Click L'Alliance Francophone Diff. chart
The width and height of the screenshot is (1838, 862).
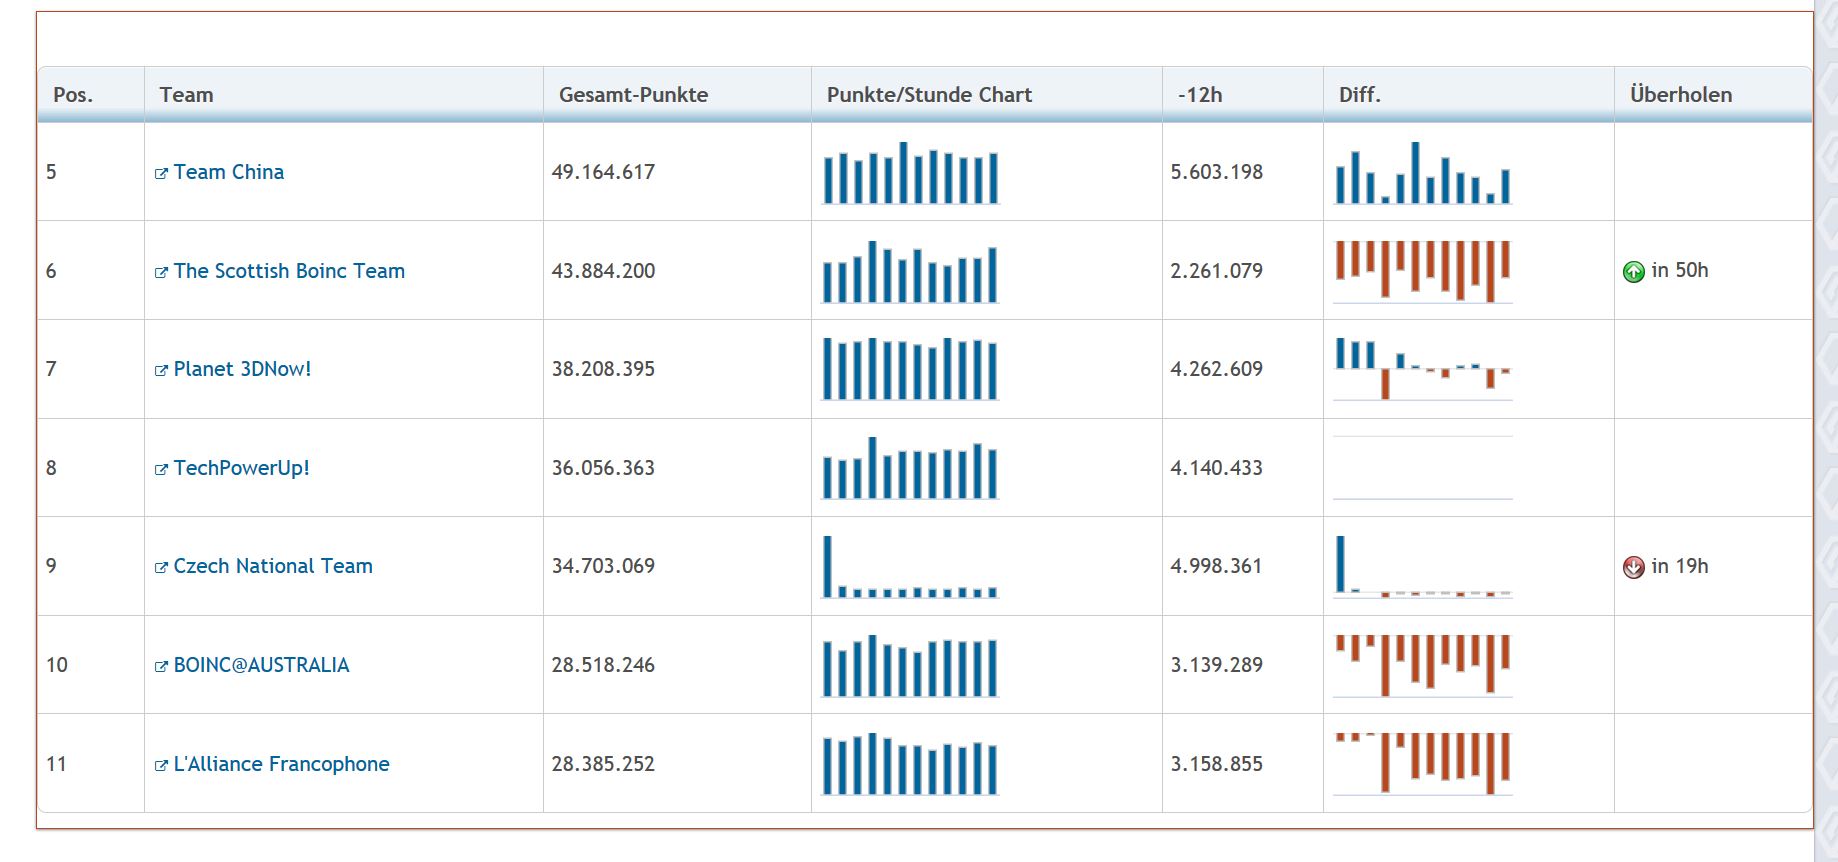coord(1423,764)
